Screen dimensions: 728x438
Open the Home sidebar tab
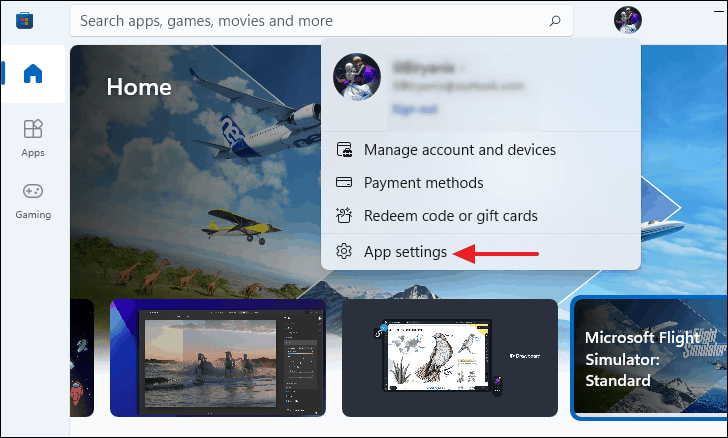[x=33, y=74]
